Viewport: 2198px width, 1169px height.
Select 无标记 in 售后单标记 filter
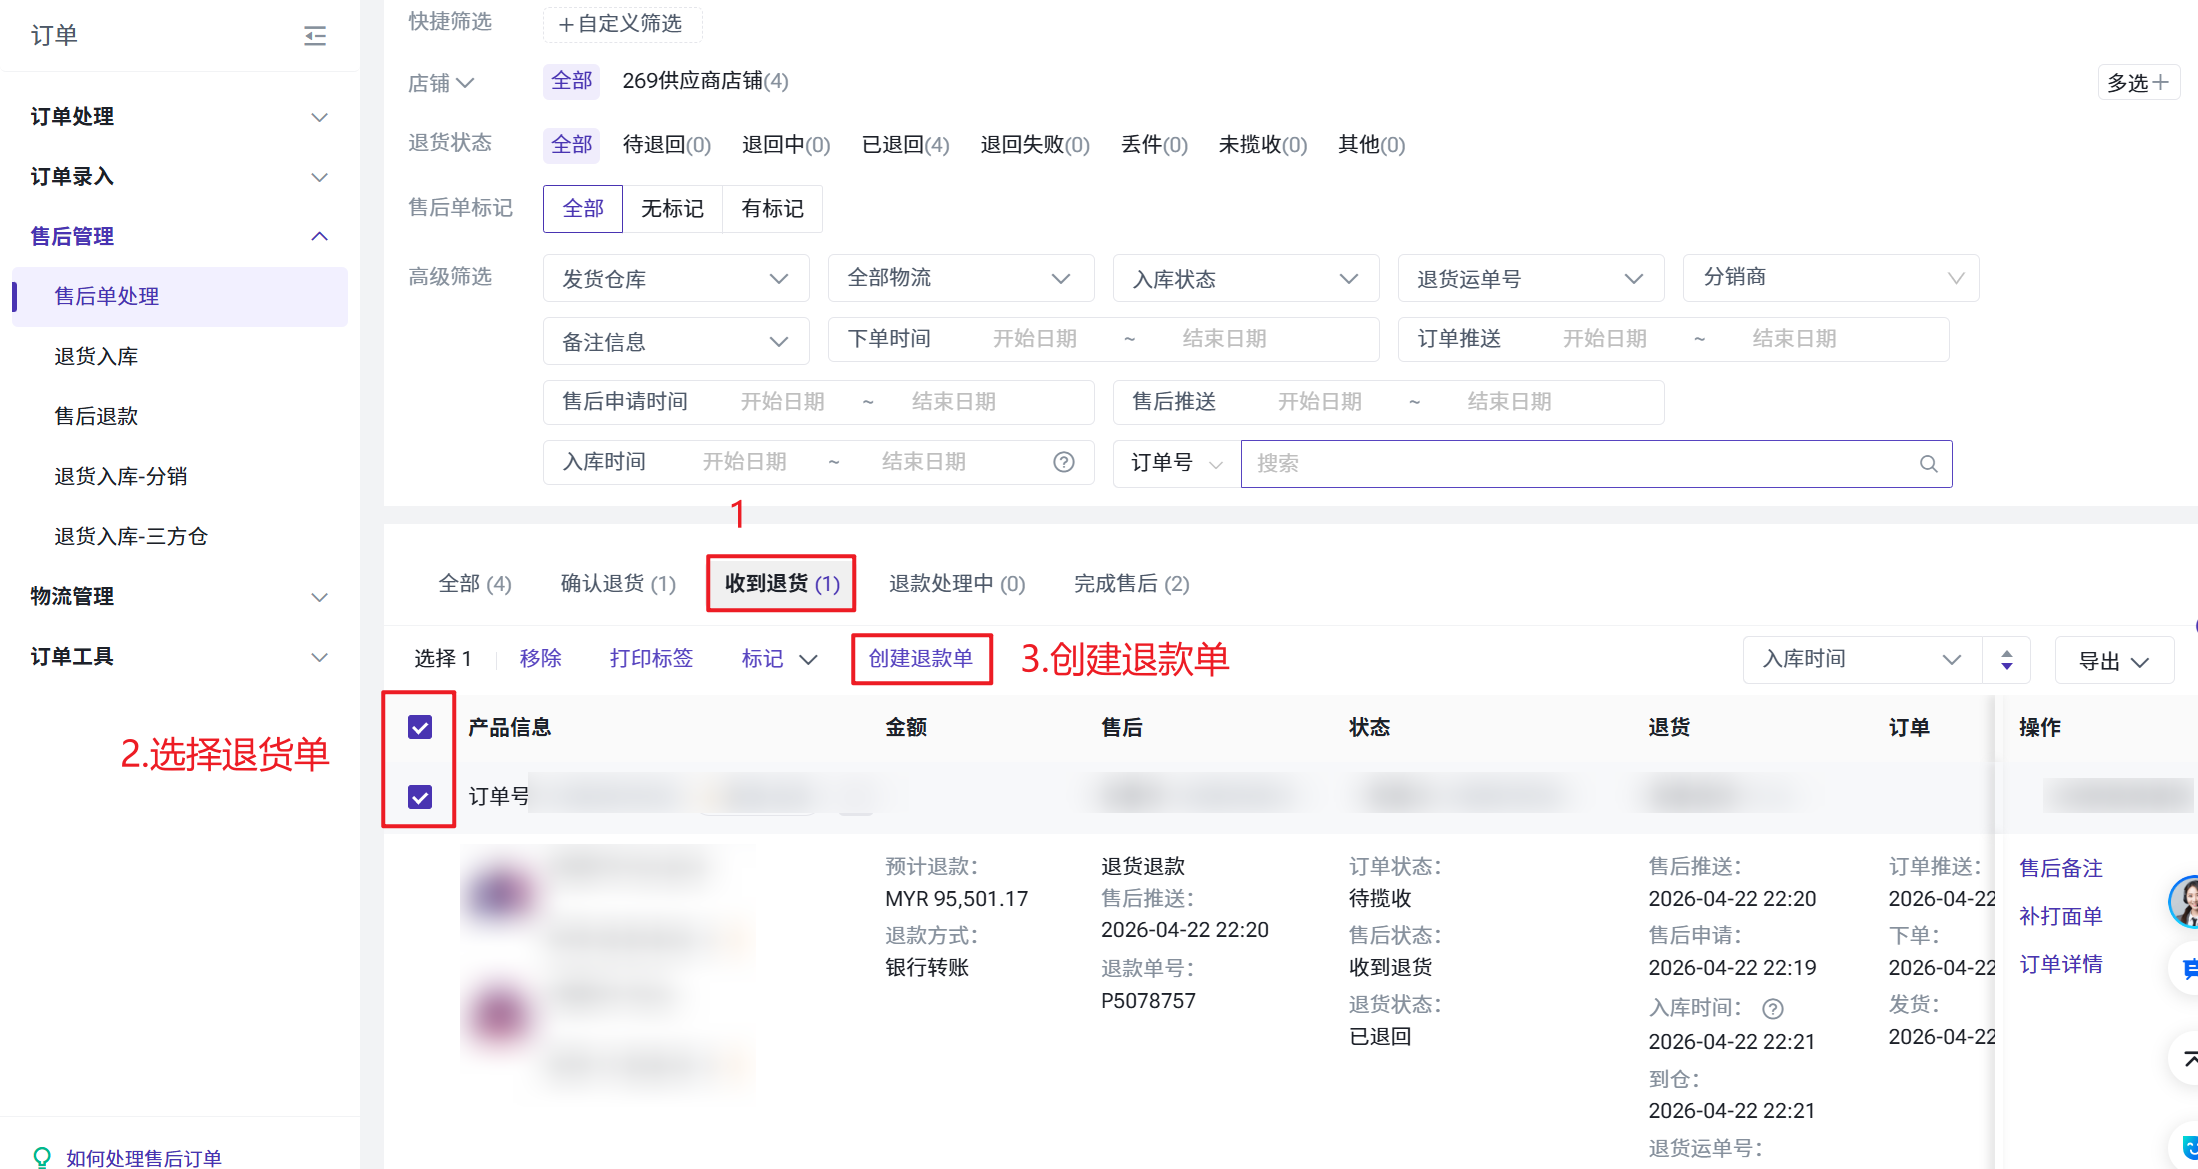[x=672, y=209]
